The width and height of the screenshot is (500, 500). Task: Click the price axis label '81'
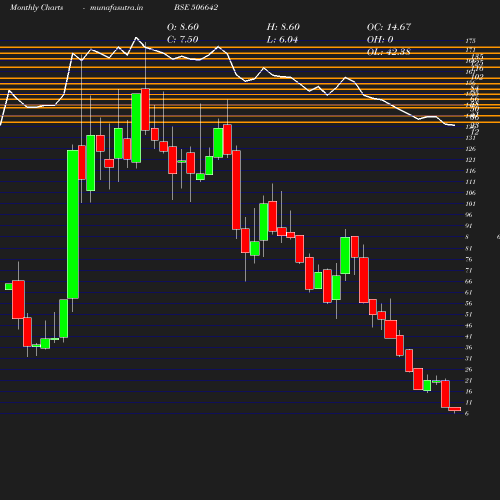pyautogui.click(x=469, y=248)
